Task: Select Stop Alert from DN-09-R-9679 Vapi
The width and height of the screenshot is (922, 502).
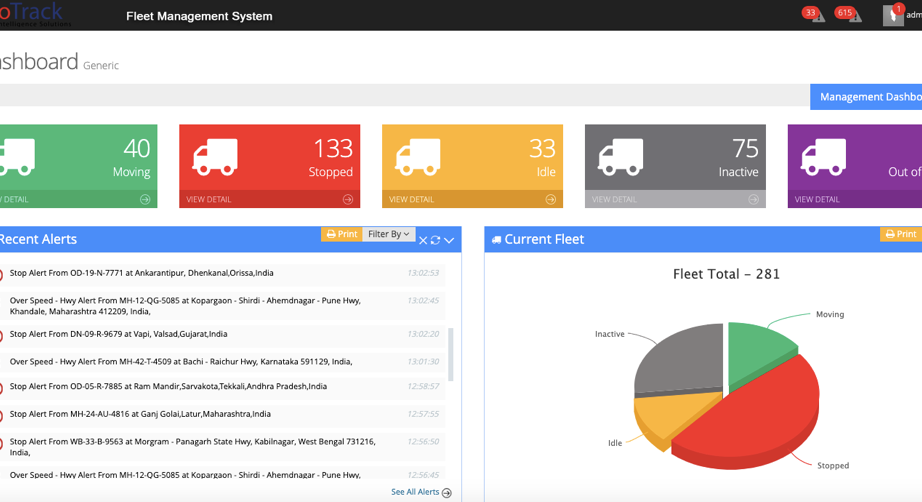Action: click(x=222, y=334)
